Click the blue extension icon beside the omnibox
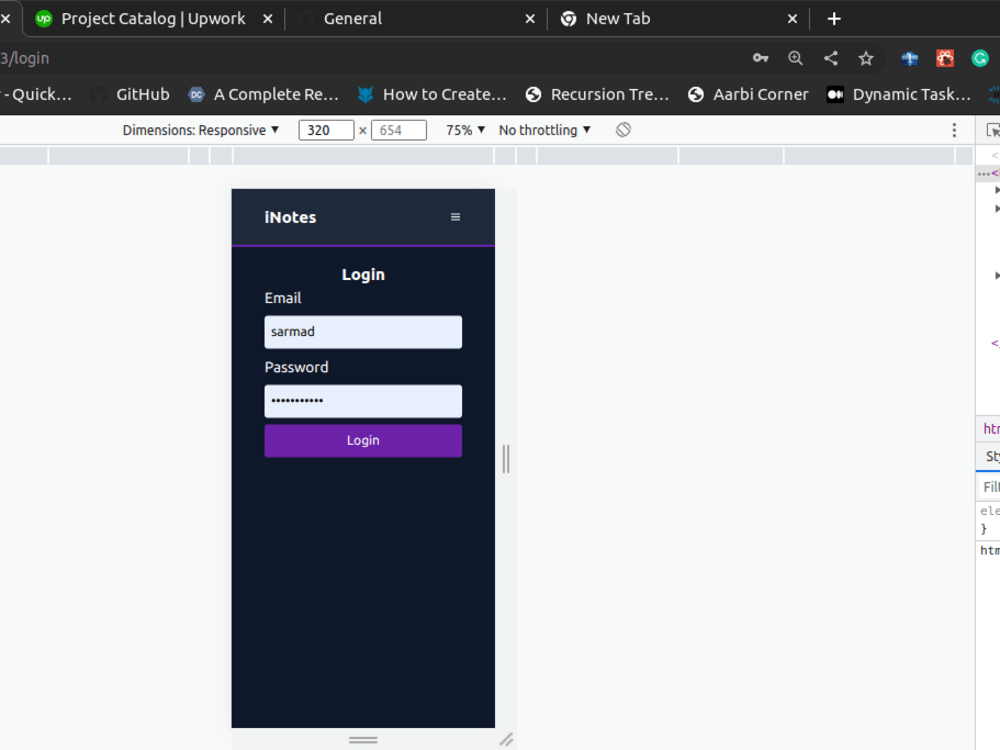Viewport: 1000px width, 750px height. (910, 59)
